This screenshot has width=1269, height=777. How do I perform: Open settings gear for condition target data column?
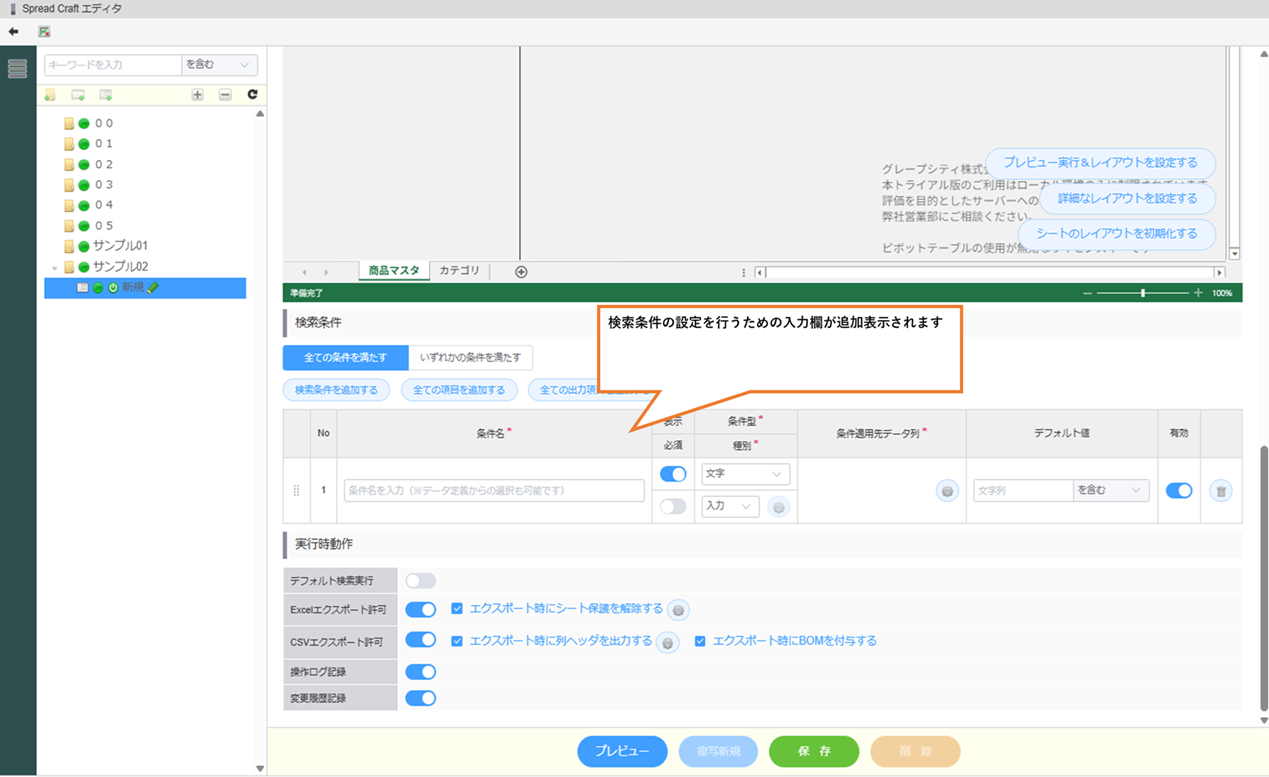[947, 491]
